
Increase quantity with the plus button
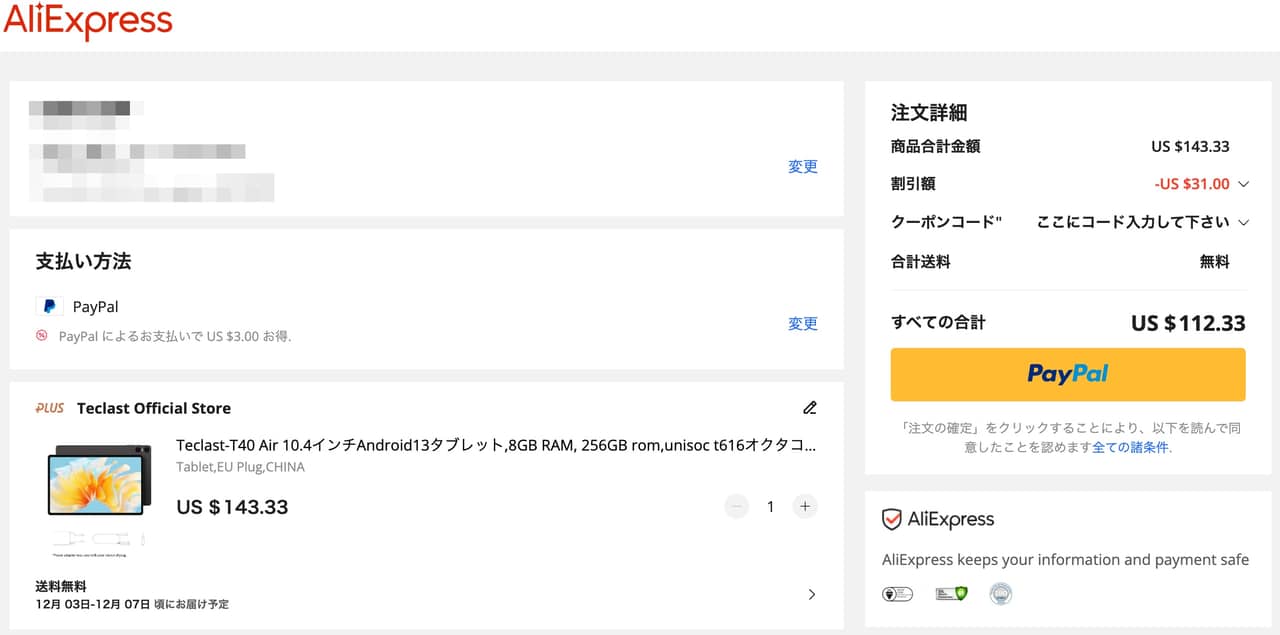[x=805, y=507]
